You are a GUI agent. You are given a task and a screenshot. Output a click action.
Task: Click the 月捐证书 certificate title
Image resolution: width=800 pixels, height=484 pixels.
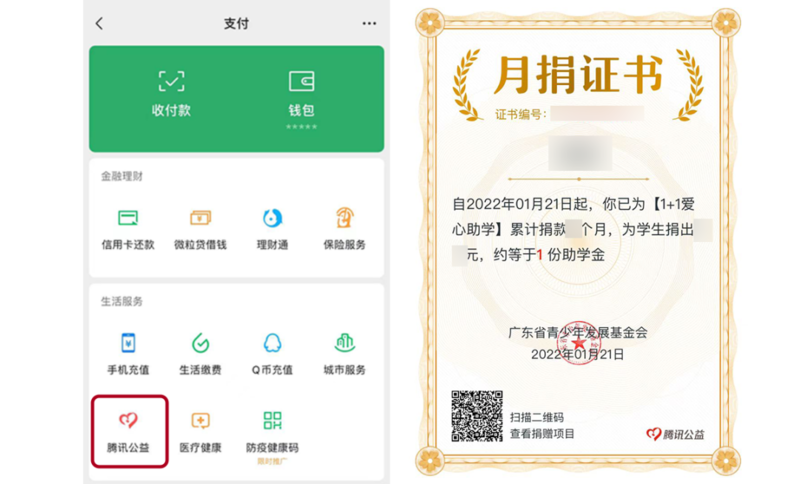(576, 76)
